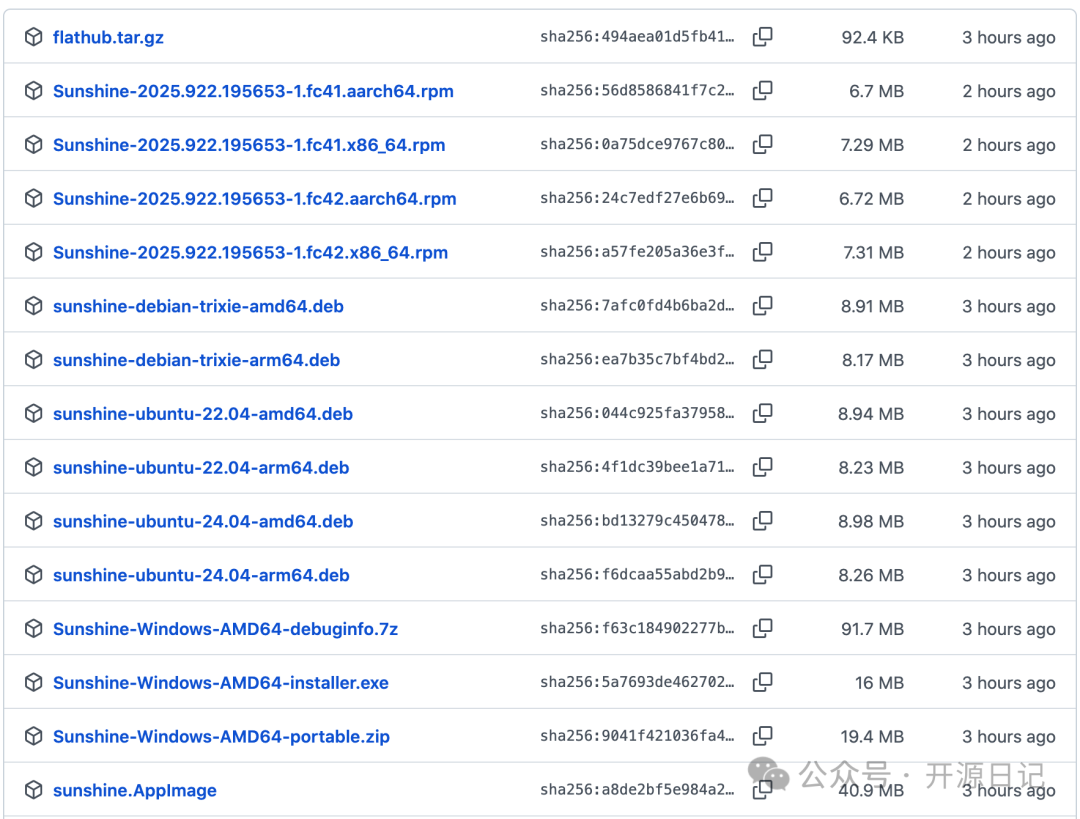The height and width of the screenshot is (819, 1080).
Task: Copy hash for sunshine-ubuntu-22.04-arm64.deb
Action: (762, 467)
